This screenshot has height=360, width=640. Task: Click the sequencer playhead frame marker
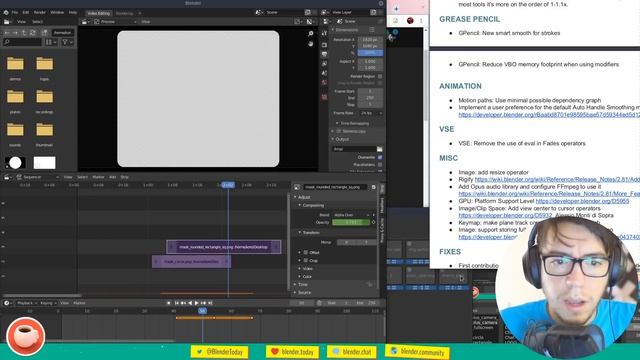[228, 185]
